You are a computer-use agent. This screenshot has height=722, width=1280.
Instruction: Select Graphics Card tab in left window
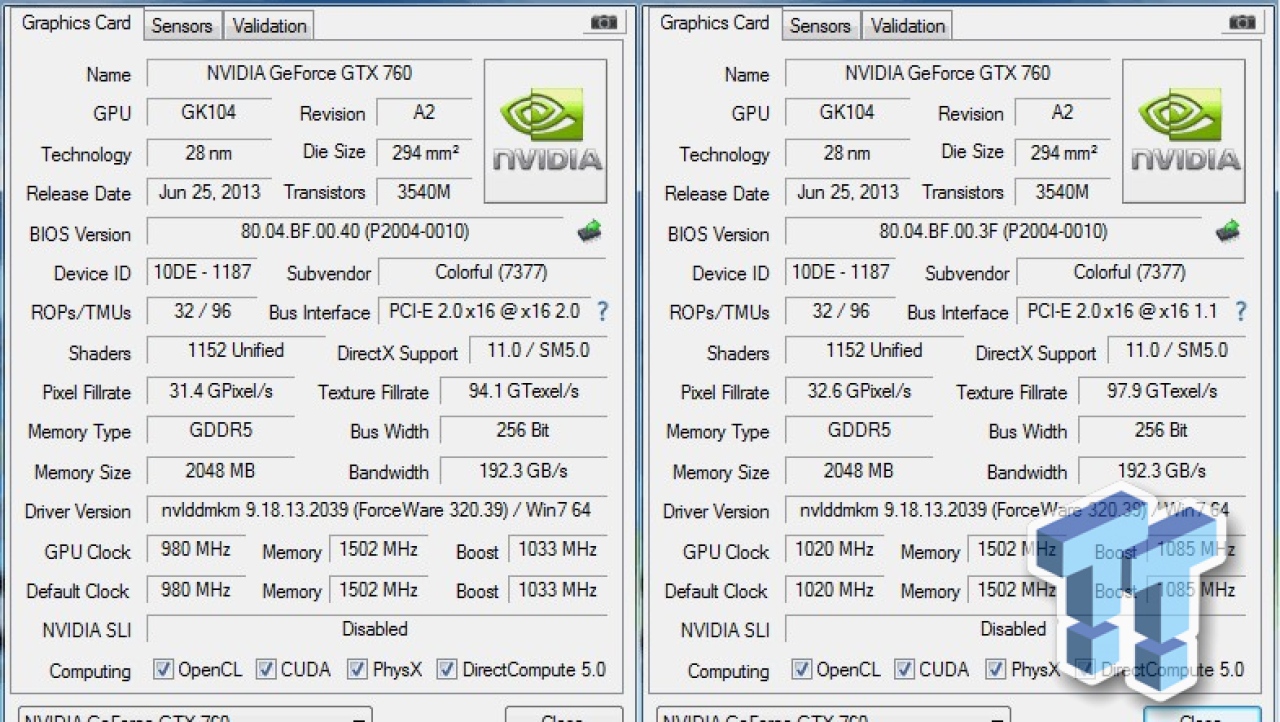tap(76, 23)
